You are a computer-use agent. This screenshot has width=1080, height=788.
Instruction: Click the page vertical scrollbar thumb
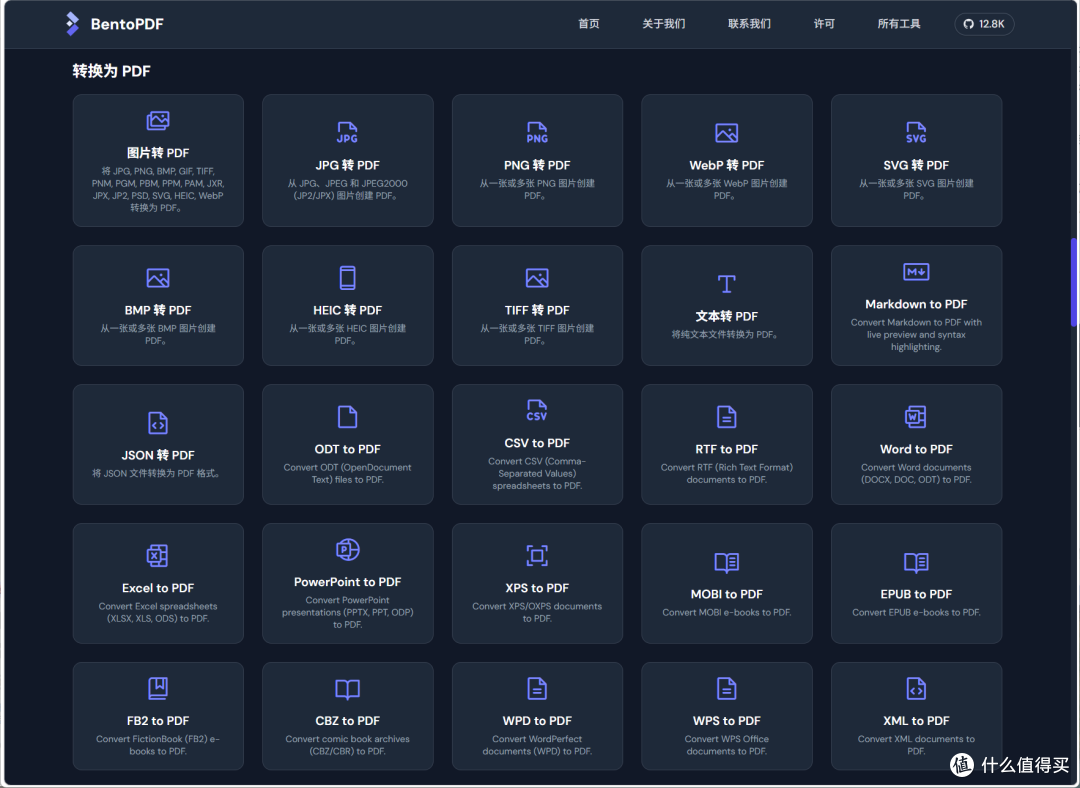point(1074,282)
